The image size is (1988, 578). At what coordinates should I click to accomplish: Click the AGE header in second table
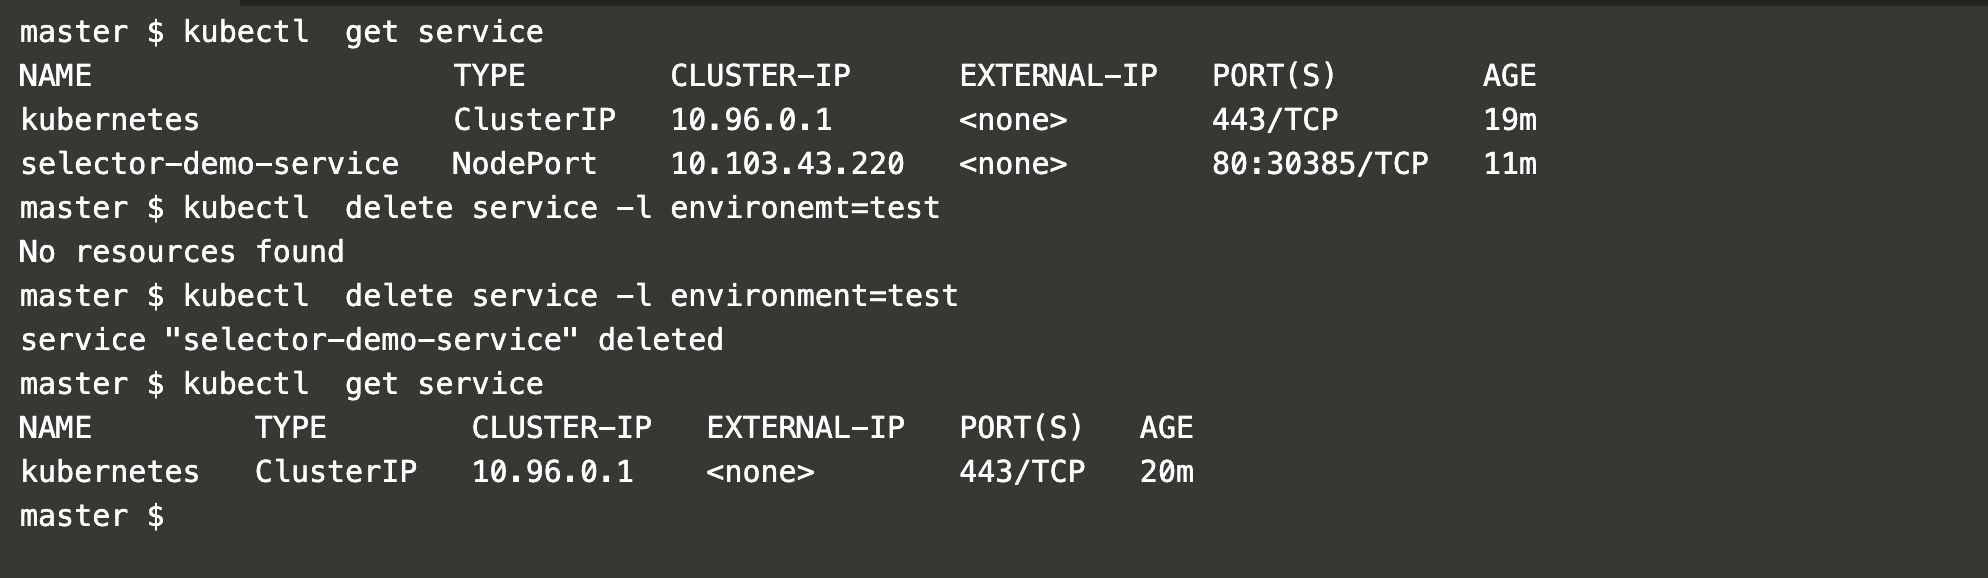point(1166,428)
